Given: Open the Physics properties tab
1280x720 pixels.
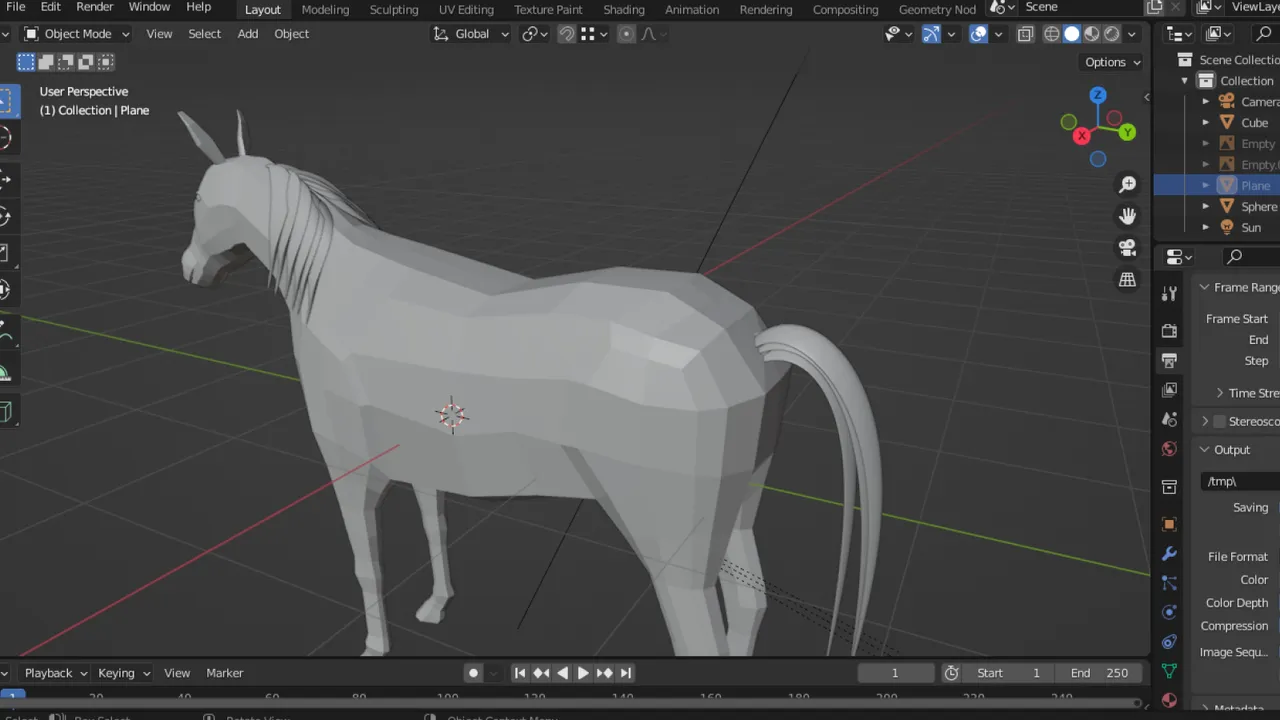Looking at the screenshot, I should (x=1169, y=612).
